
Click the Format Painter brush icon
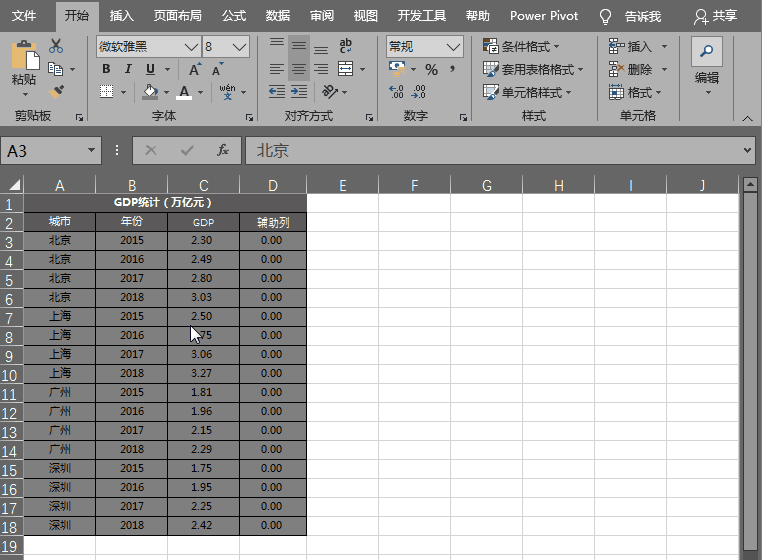56,91
